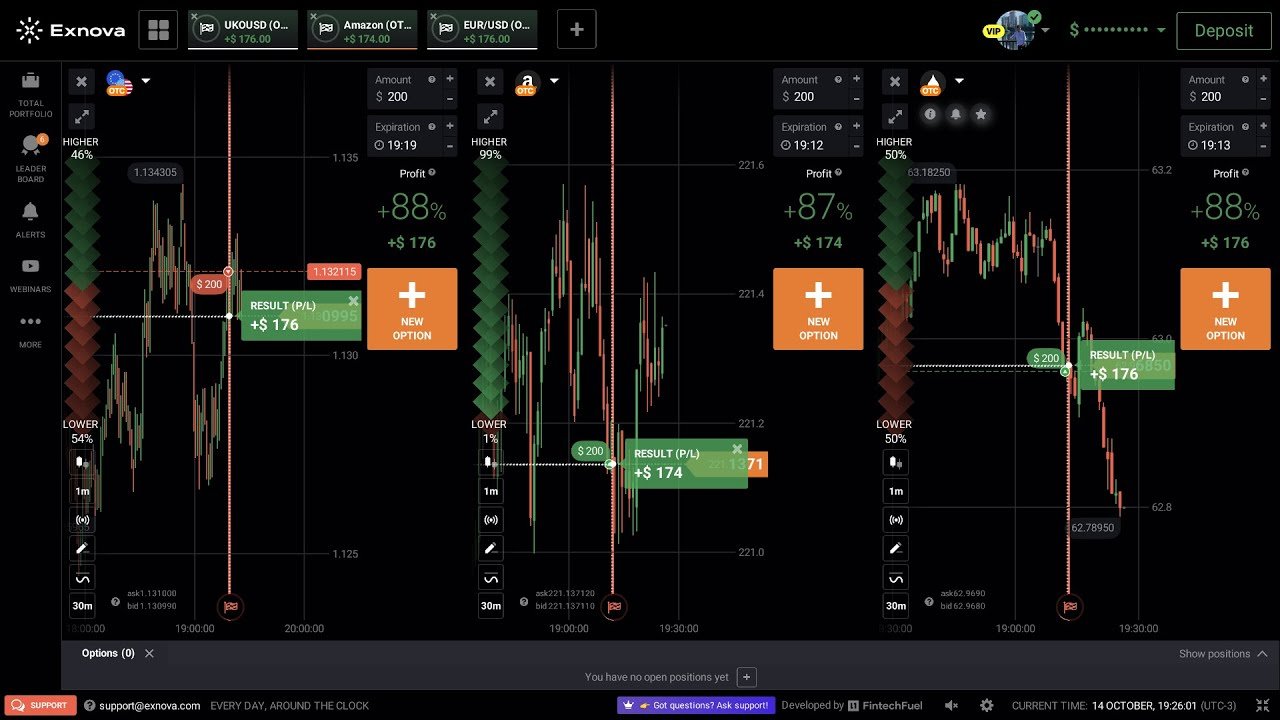Click the Deposit button
The width and height of the screenshot is (1280, 720).
click(1222, 30)
